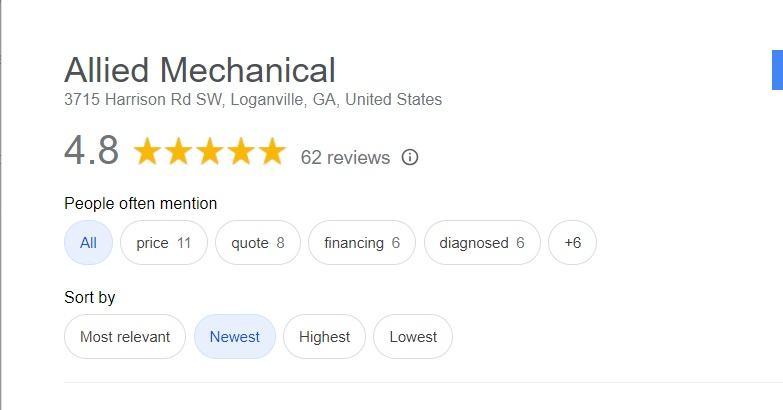Click the five-star rating graphic
This screenshot has height=410, width=783.
[x=210, y=151]
